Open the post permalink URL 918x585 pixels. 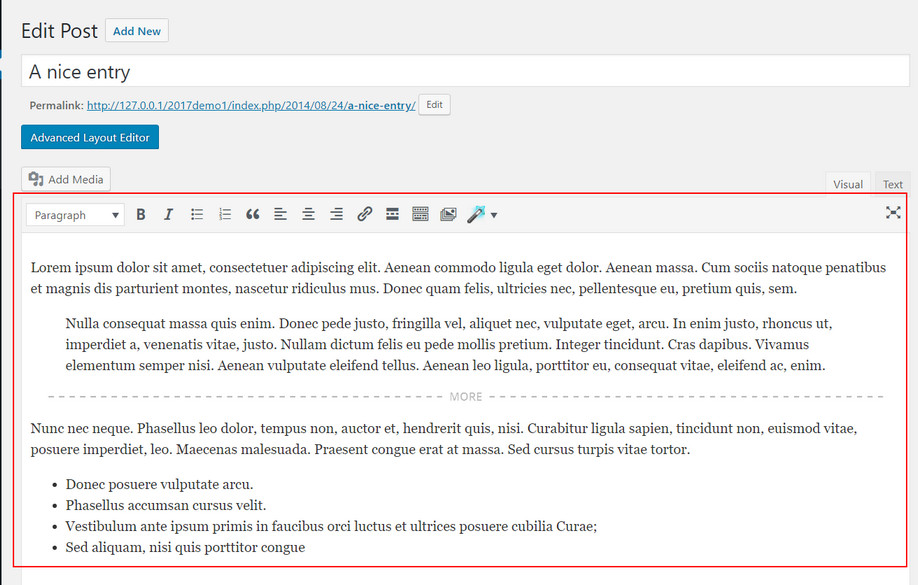[251, 105]
